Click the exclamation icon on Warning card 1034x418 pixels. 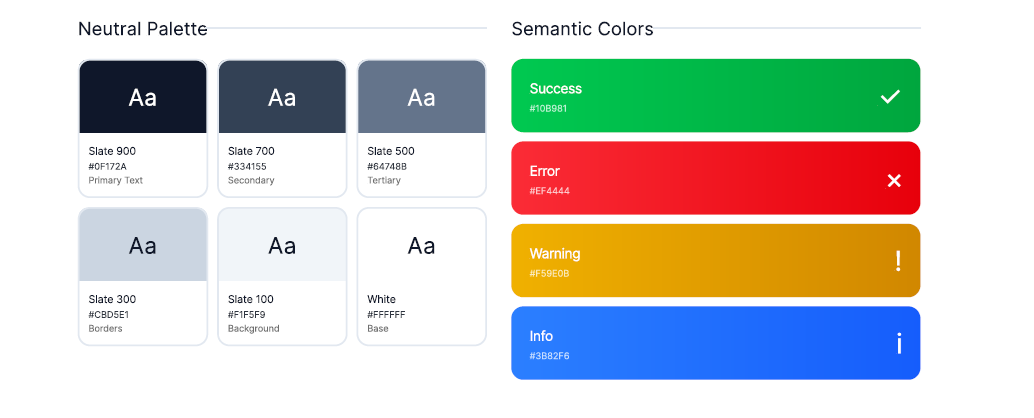point(898,261)
